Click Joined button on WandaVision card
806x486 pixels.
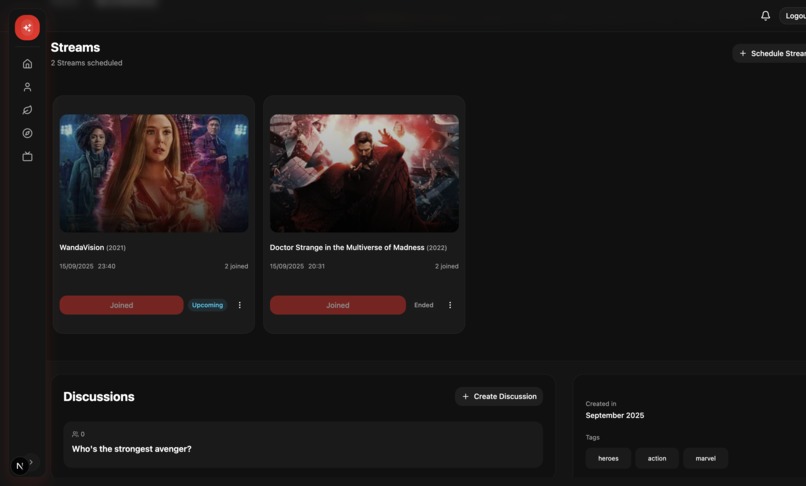(121, 305)
